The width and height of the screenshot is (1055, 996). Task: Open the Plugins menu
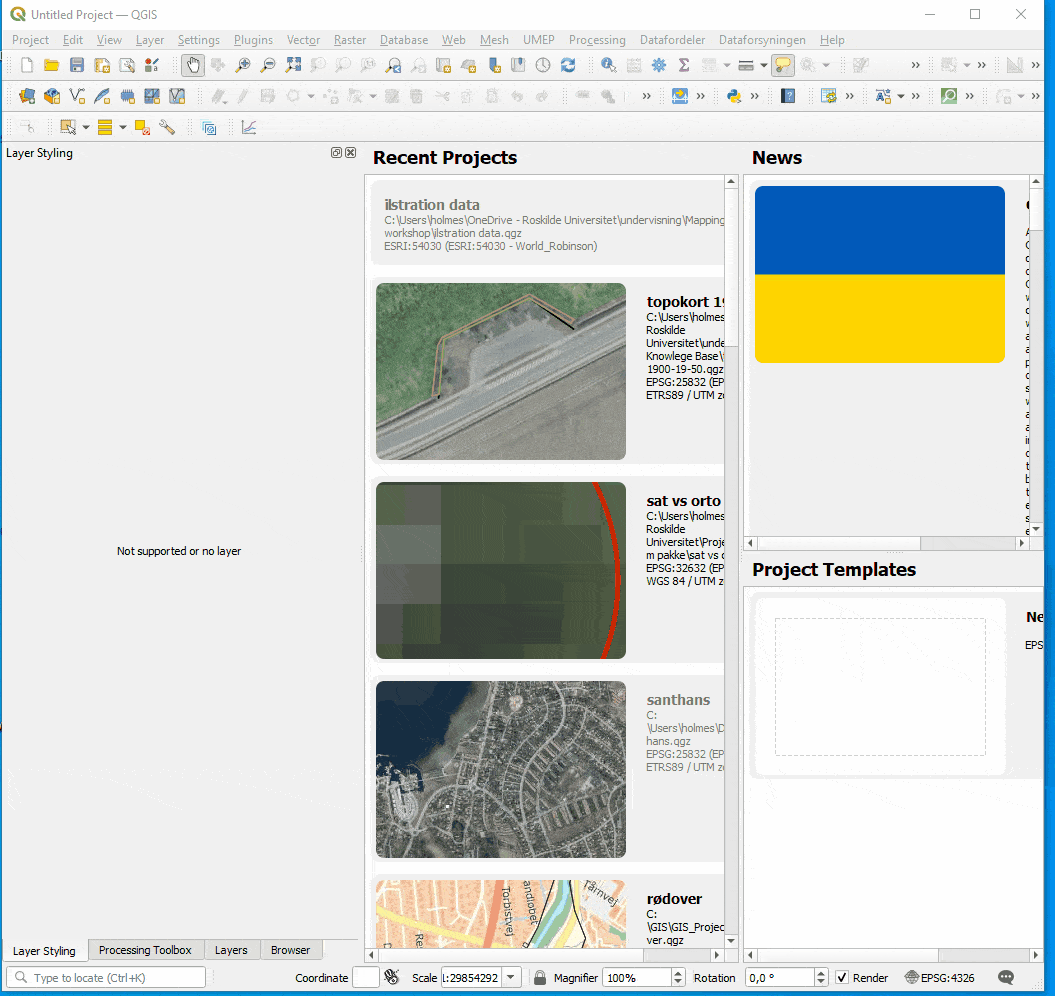[x=253, y=40]
